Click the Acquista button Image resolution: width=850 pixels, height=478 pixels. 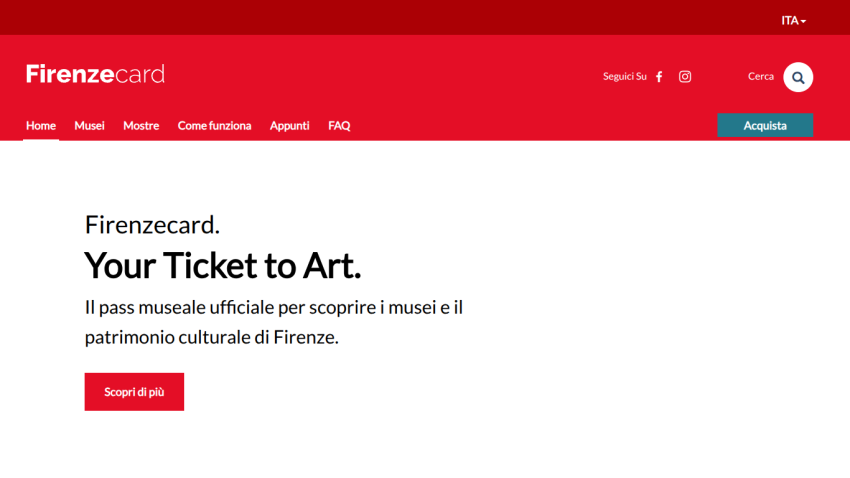pos(765,125)
